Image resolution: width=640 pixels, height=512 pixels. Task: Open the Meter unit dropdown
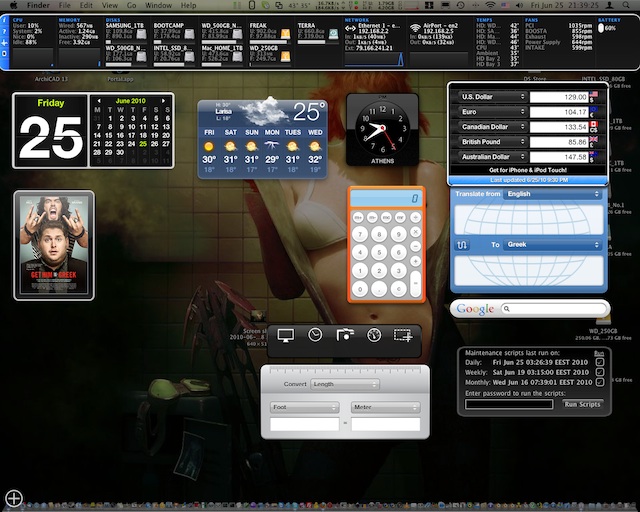click(386, 407)
